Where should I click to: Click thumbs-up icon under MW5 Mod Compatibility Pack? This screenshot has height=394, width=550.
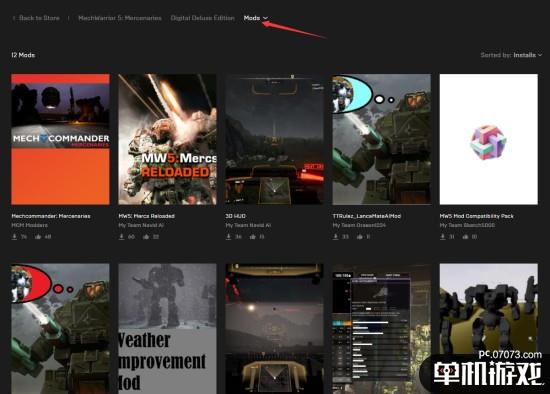(465, 237)
